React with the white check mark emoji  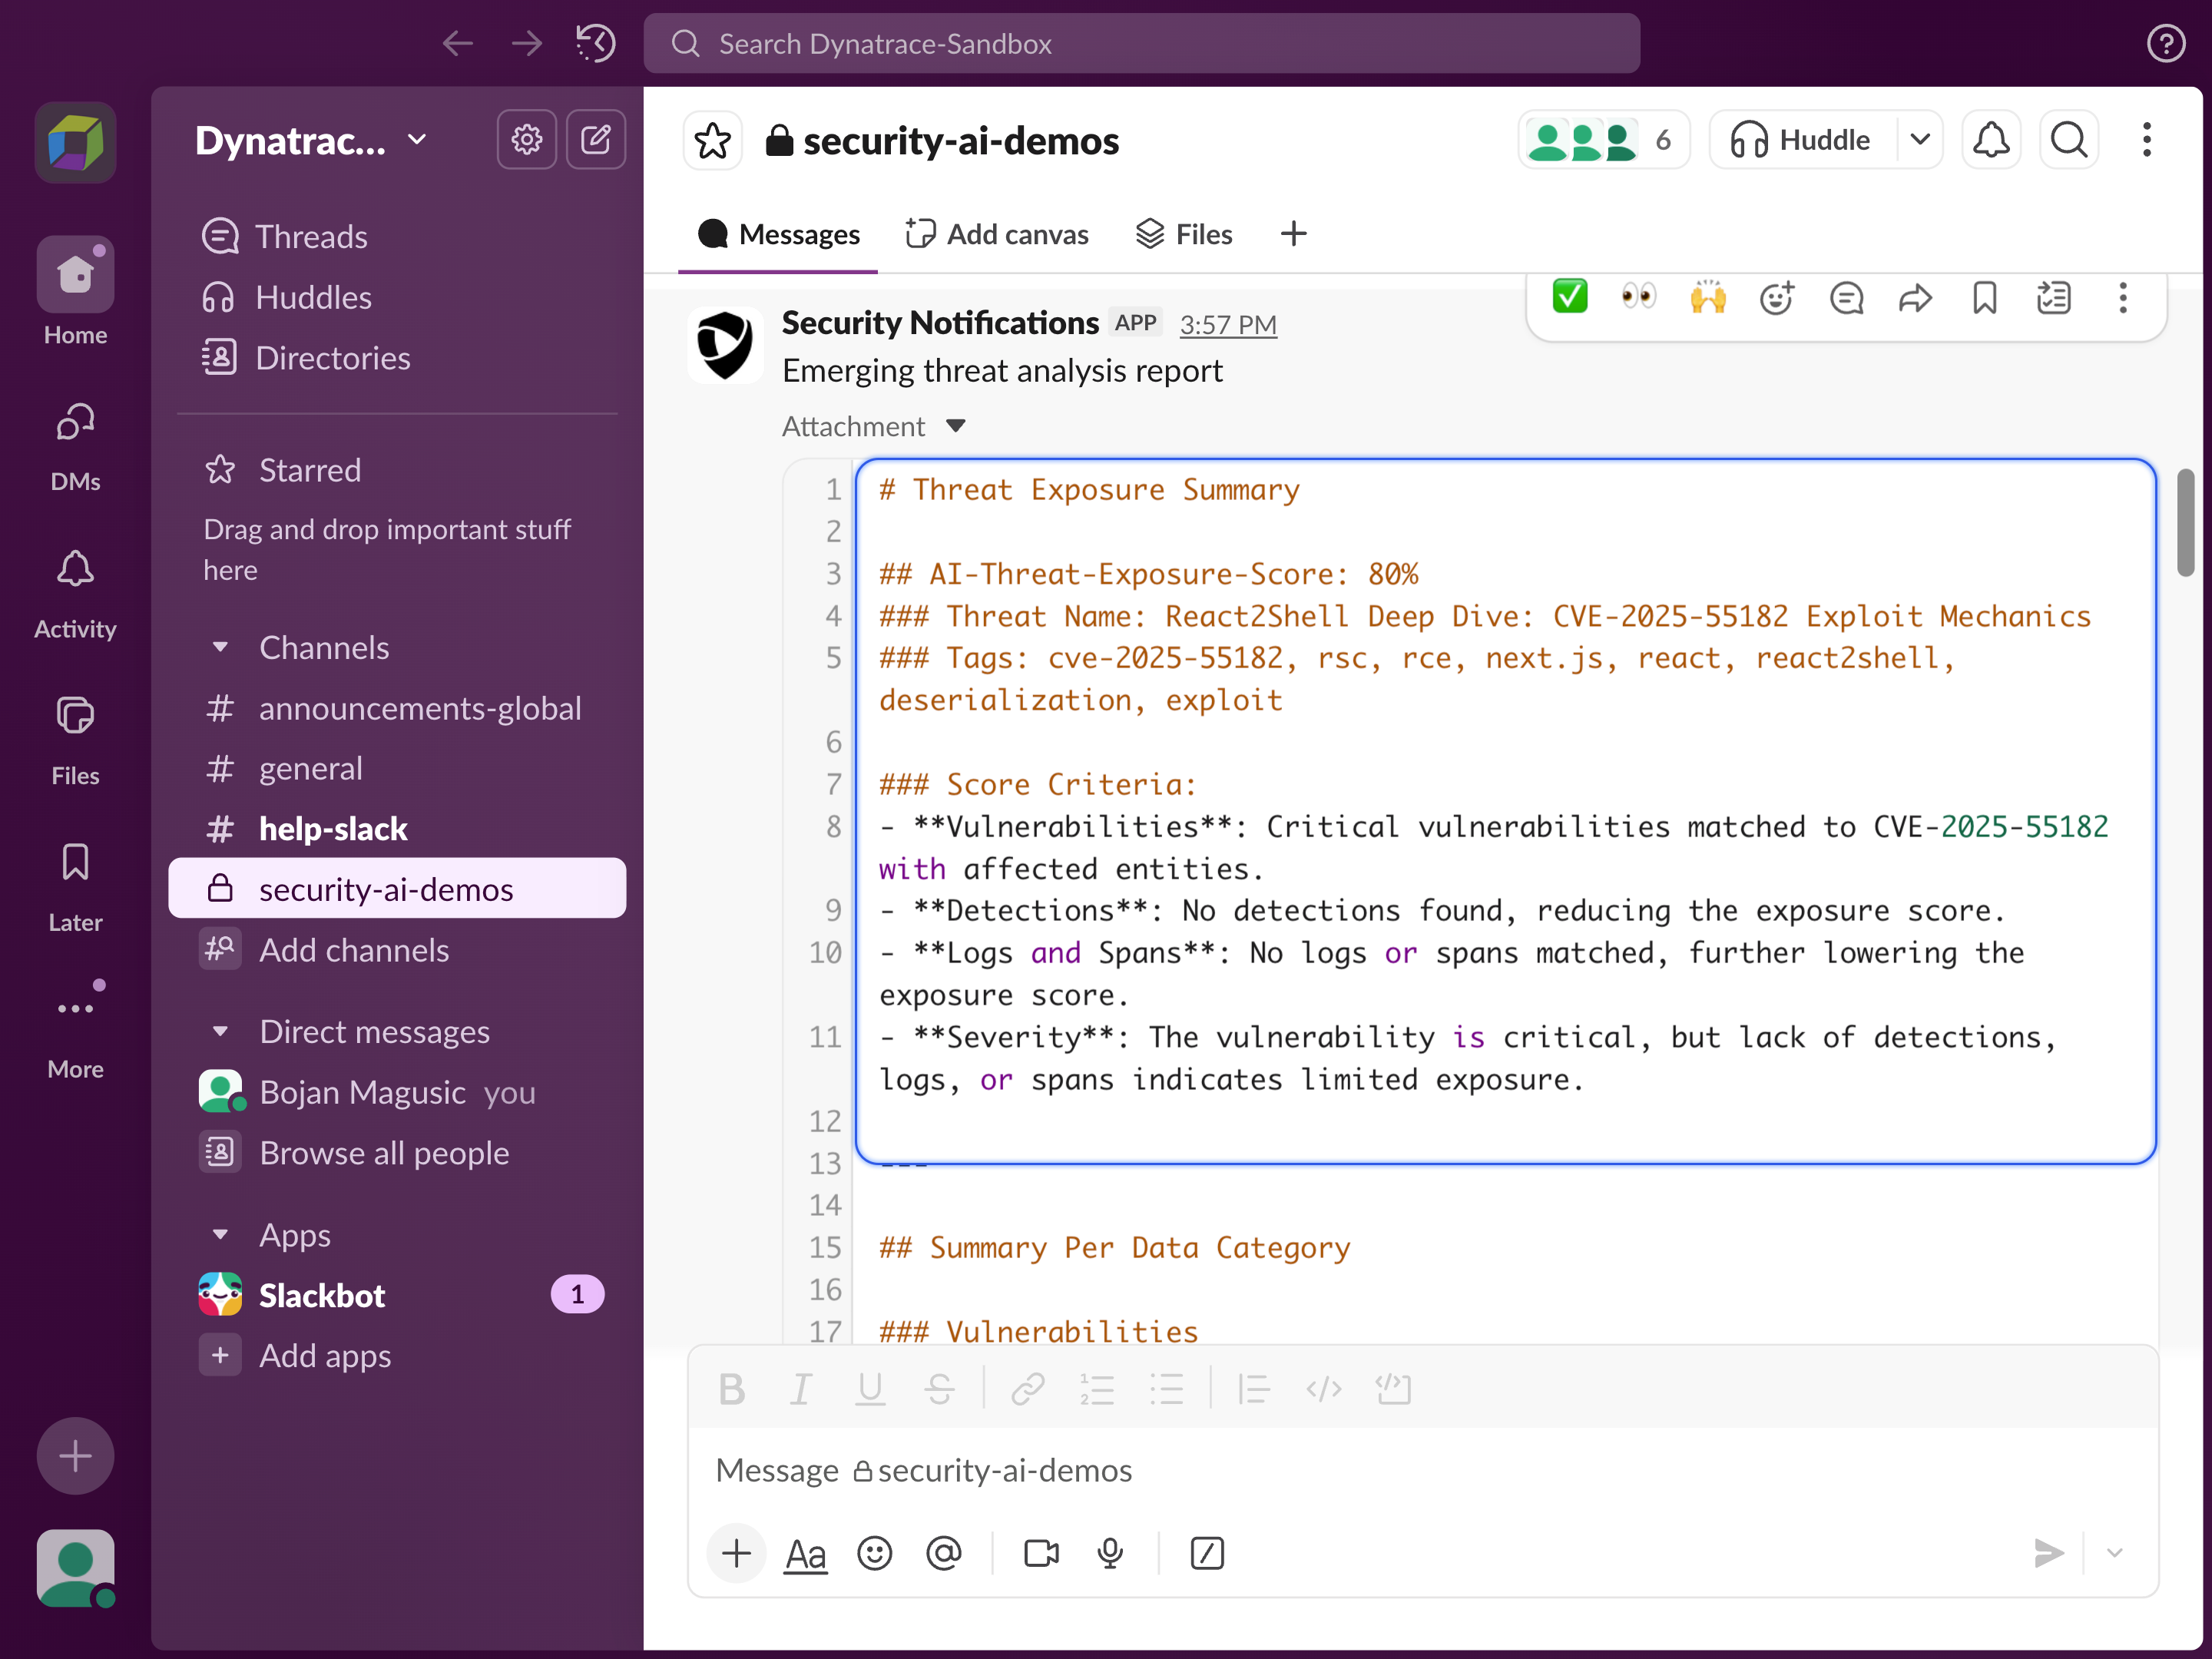pyautogui.click(x=1569, y=297)
